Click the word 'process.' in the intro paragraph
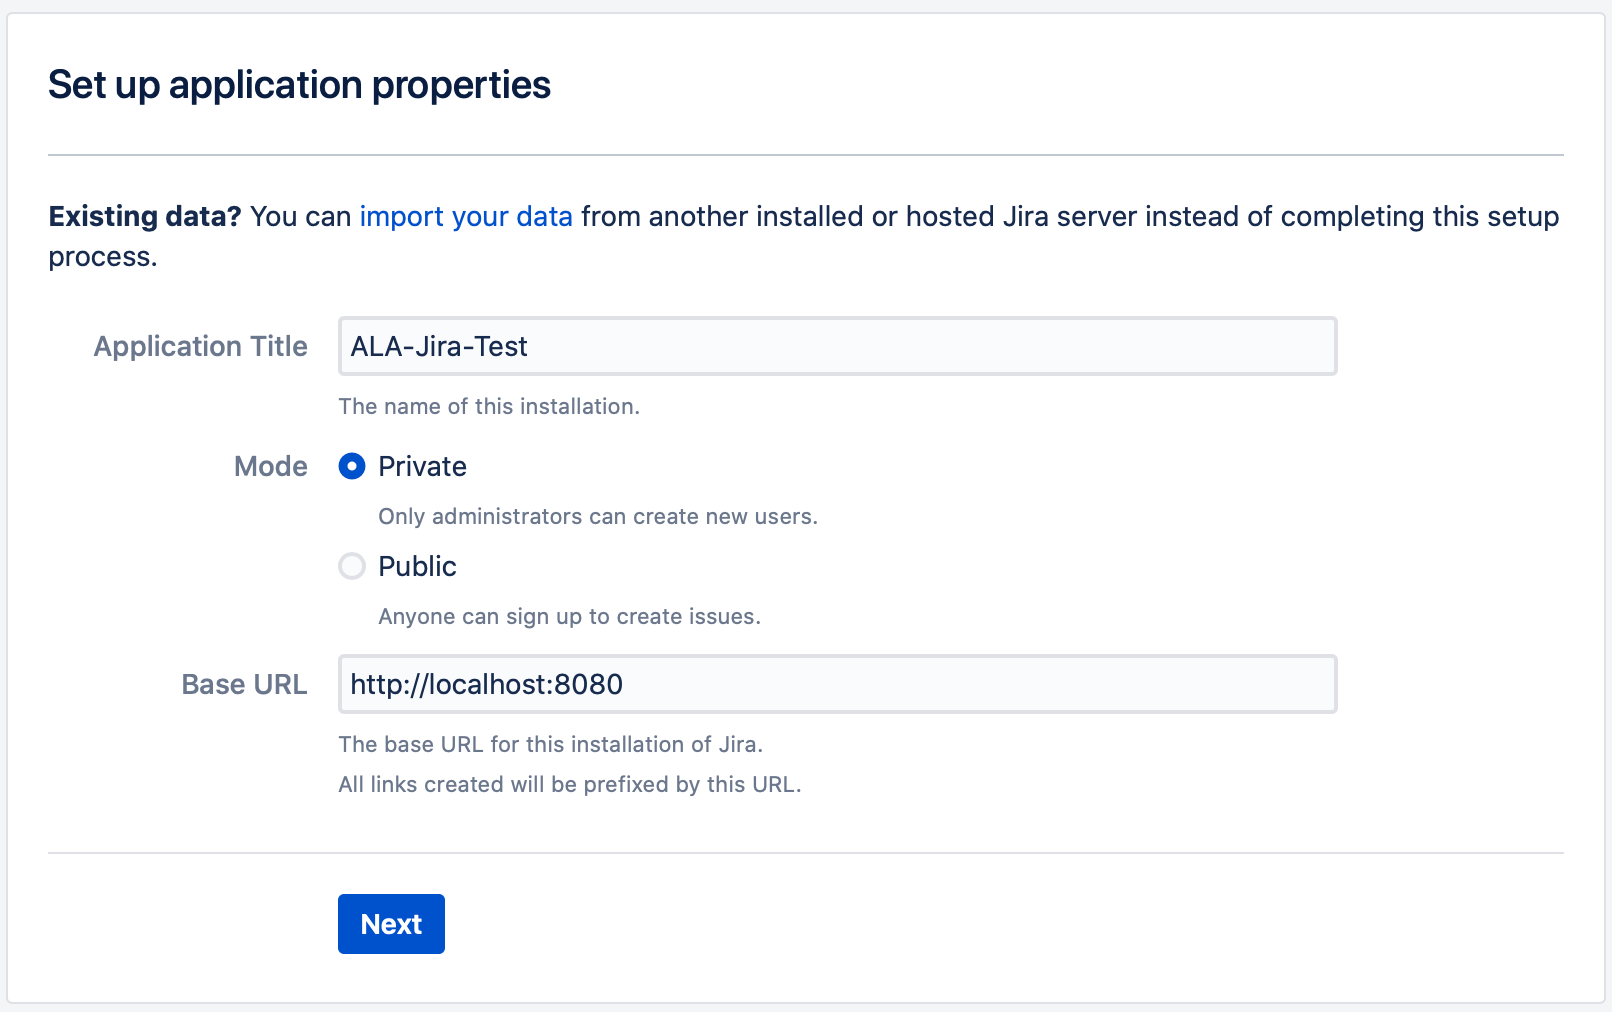Screen dimensions: 1612x1012 coord(103,257)
